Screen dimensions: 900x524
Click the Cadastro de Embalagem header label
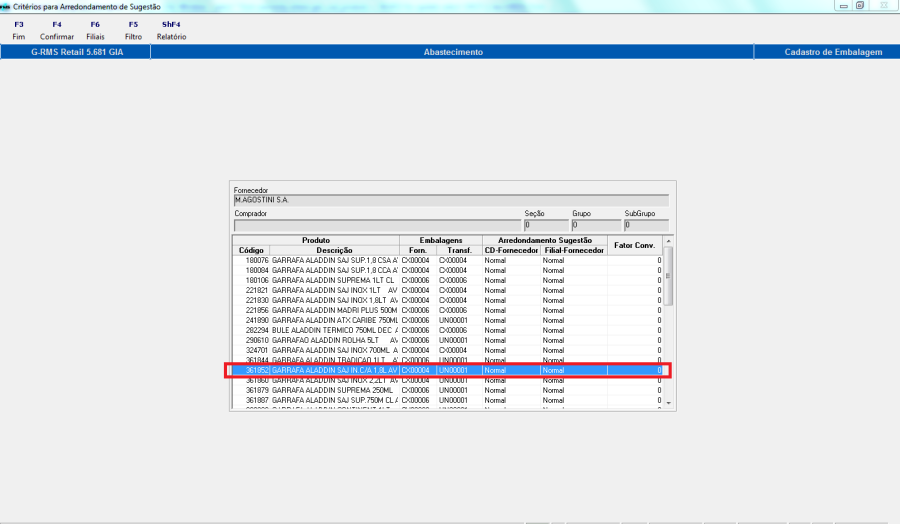pyautogui.click(x=833, y=52)
